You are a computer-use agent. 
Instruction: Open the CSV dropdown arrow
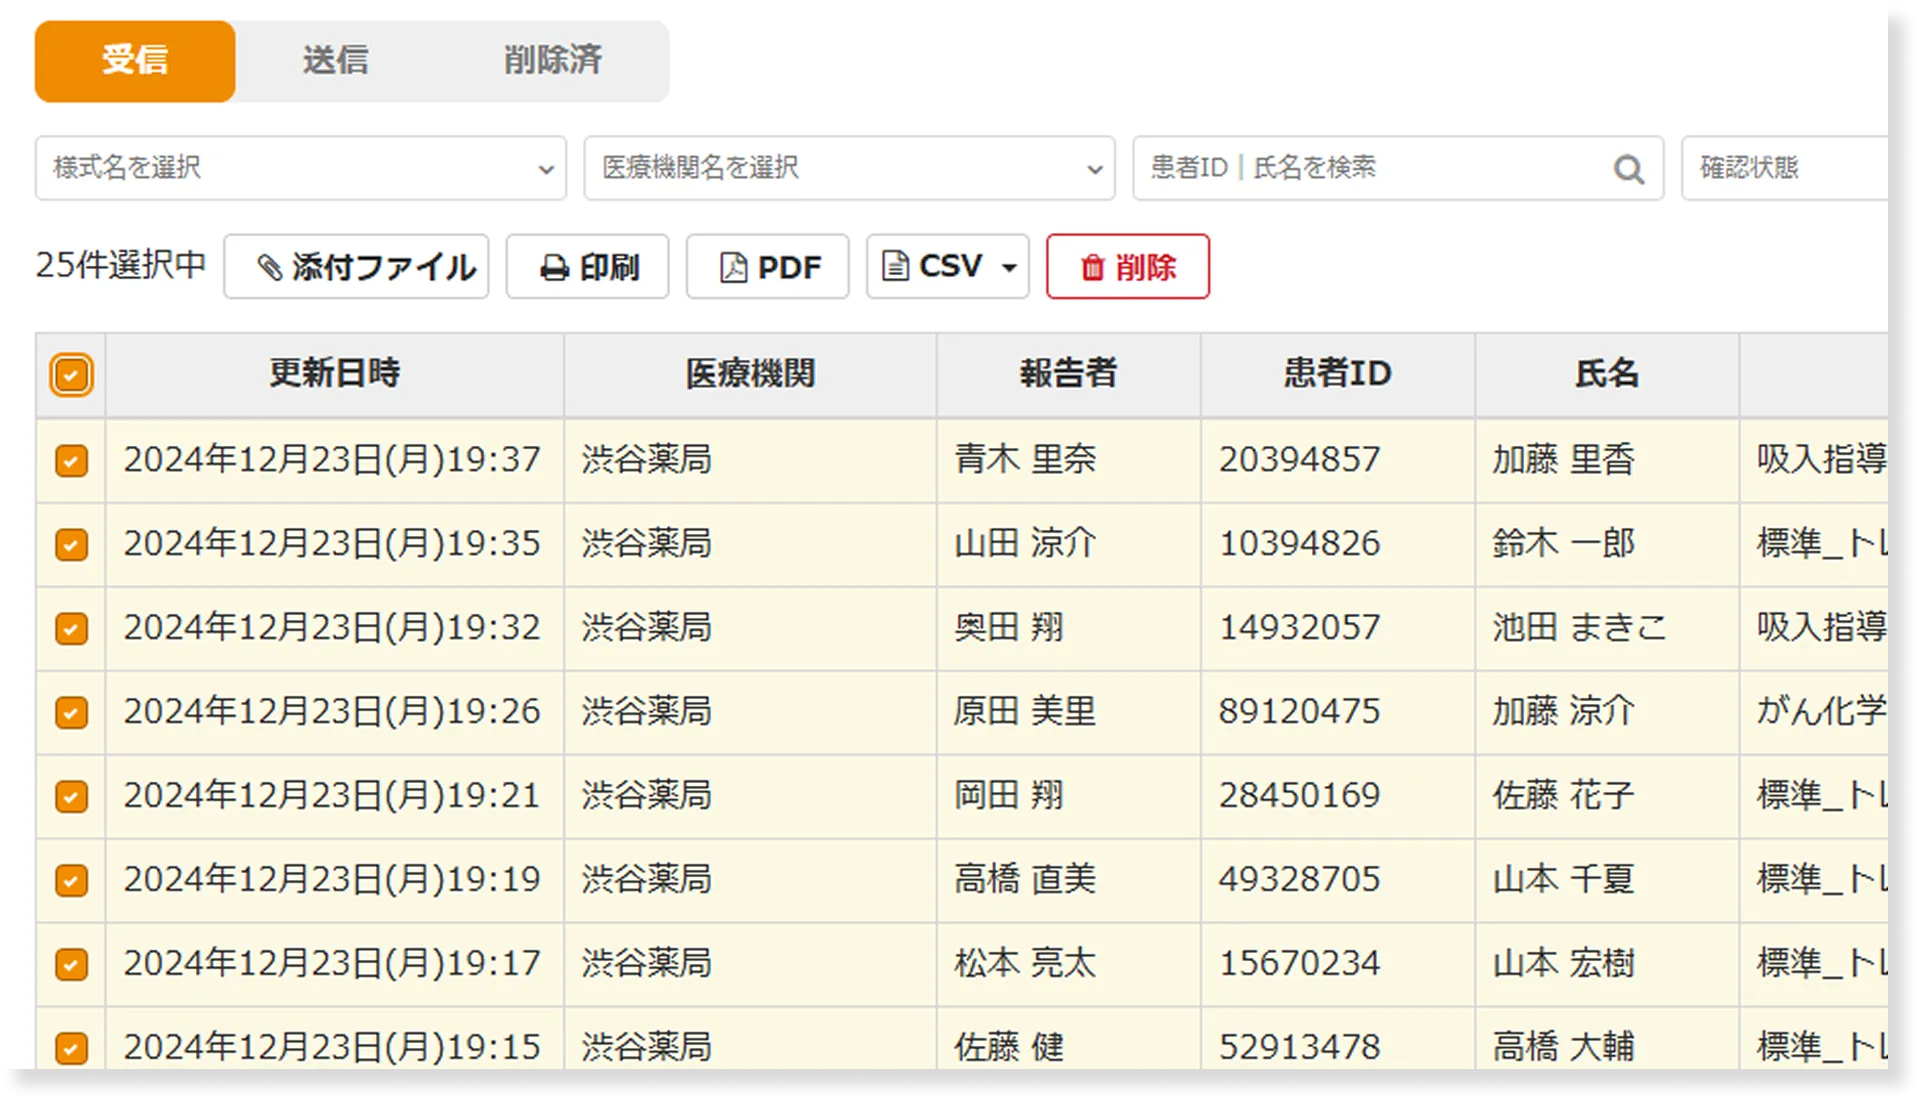[1009, 267]
